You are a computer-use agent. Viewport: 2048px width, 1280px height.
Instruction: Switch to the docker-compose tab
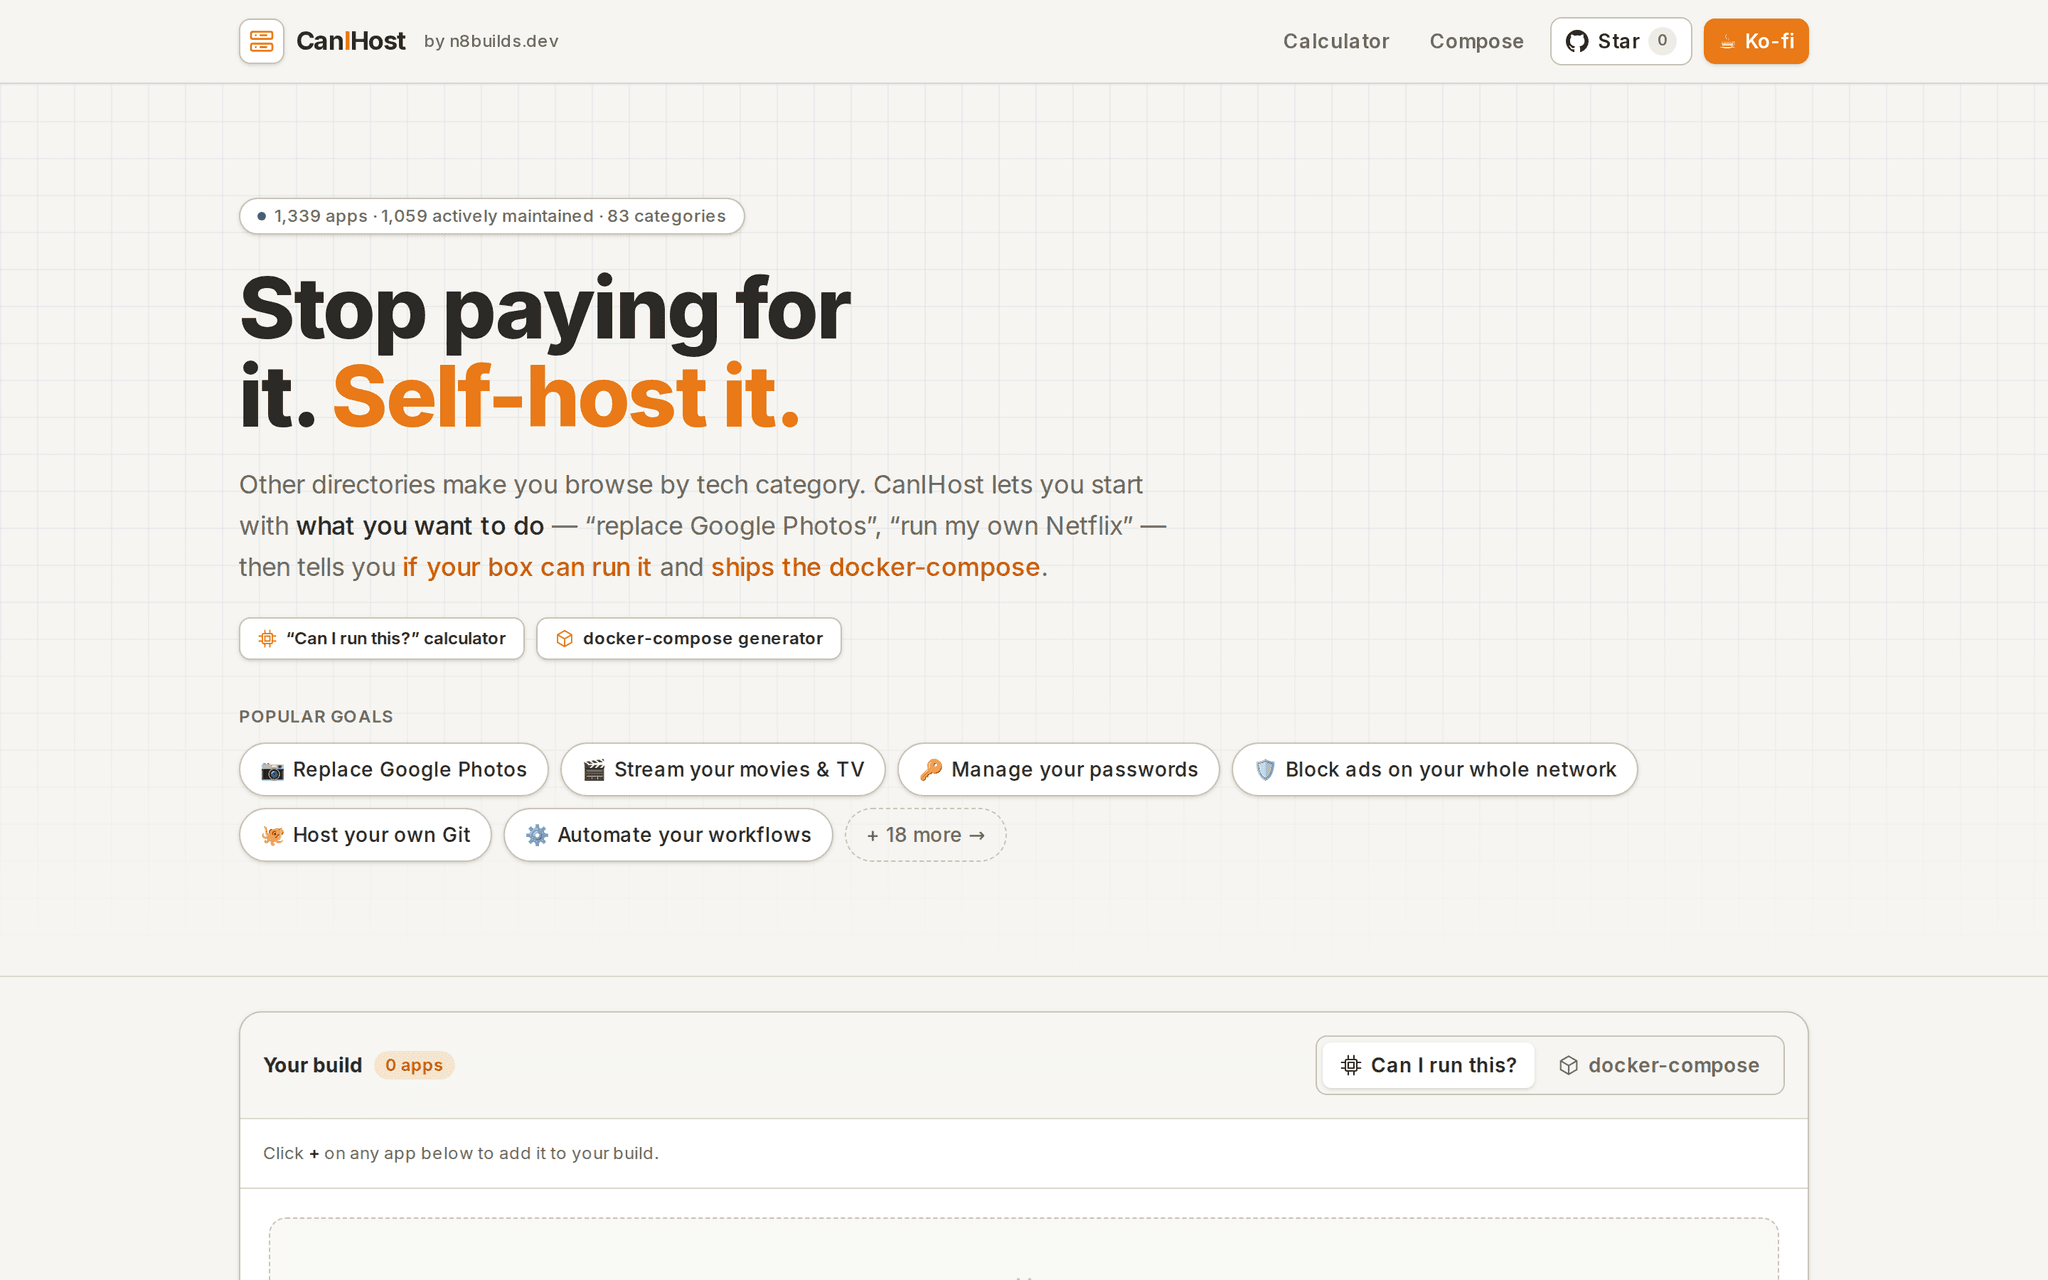point(1659,1065)
